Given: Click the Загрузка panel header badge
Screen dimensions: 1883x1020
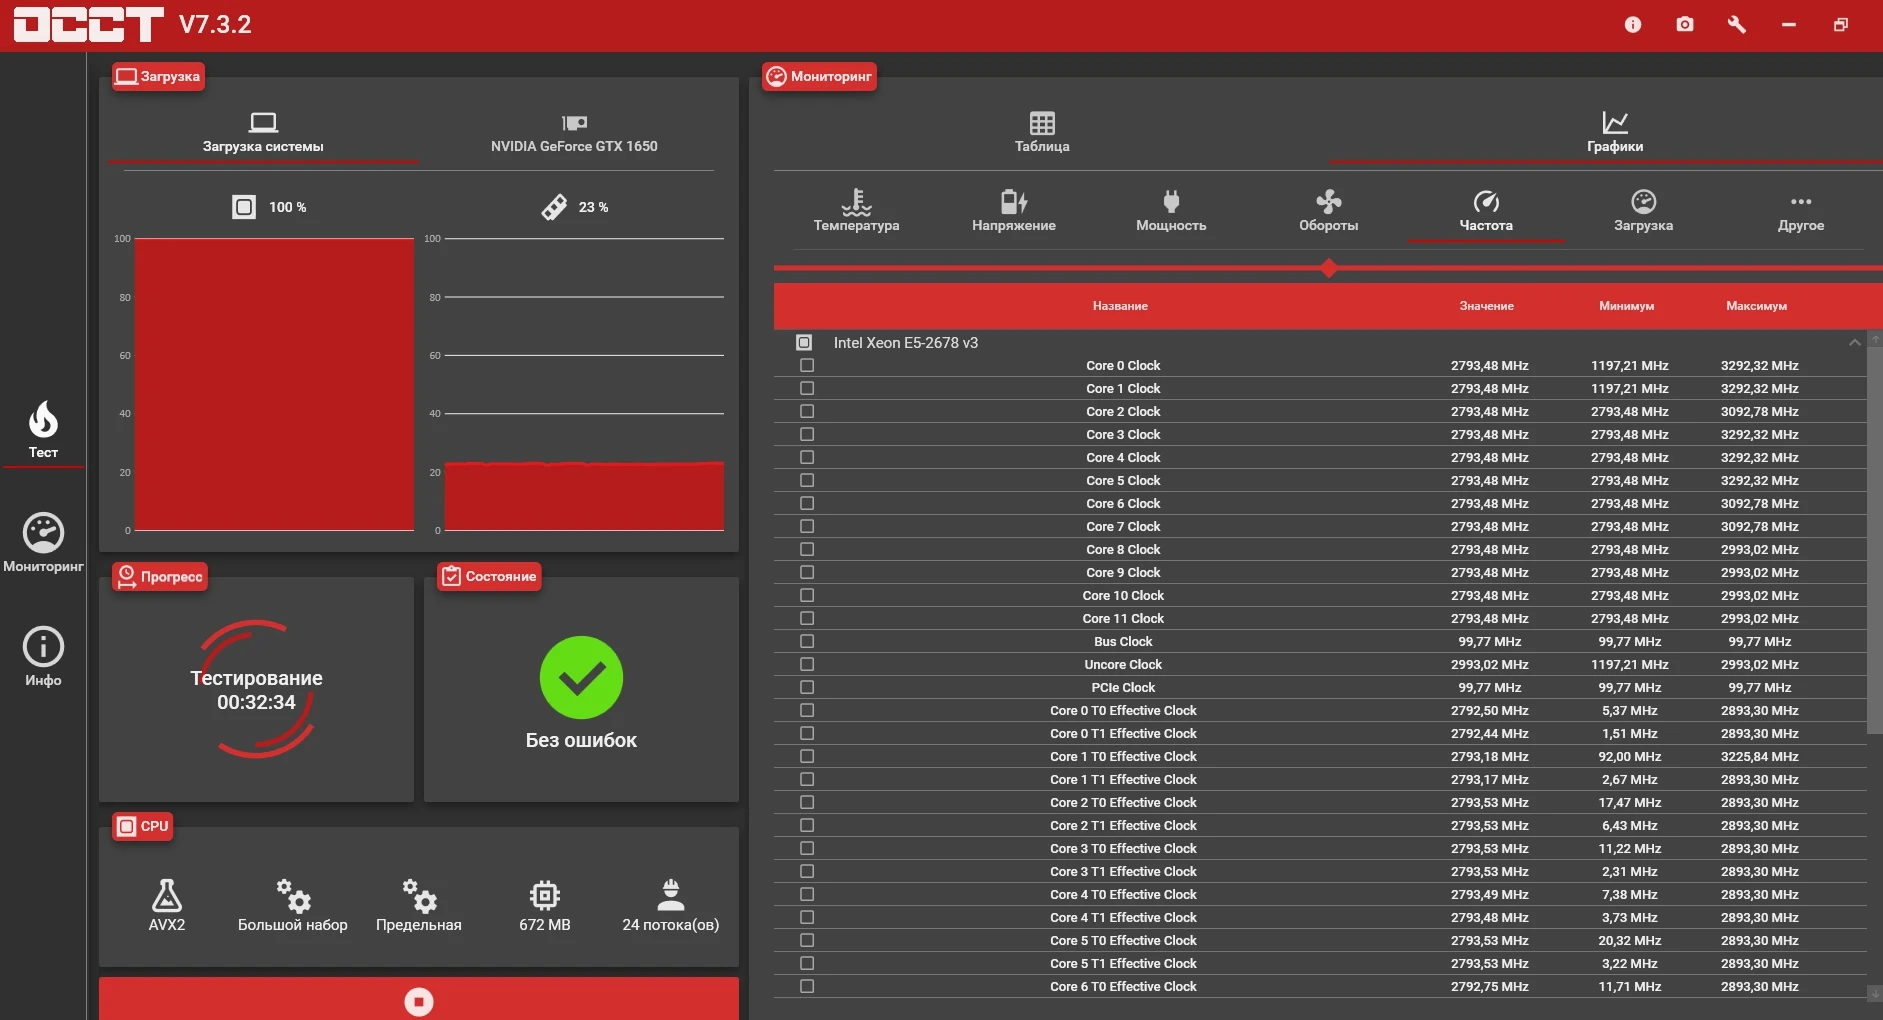Looking at the screenshot, I should (x=158, y=76).
